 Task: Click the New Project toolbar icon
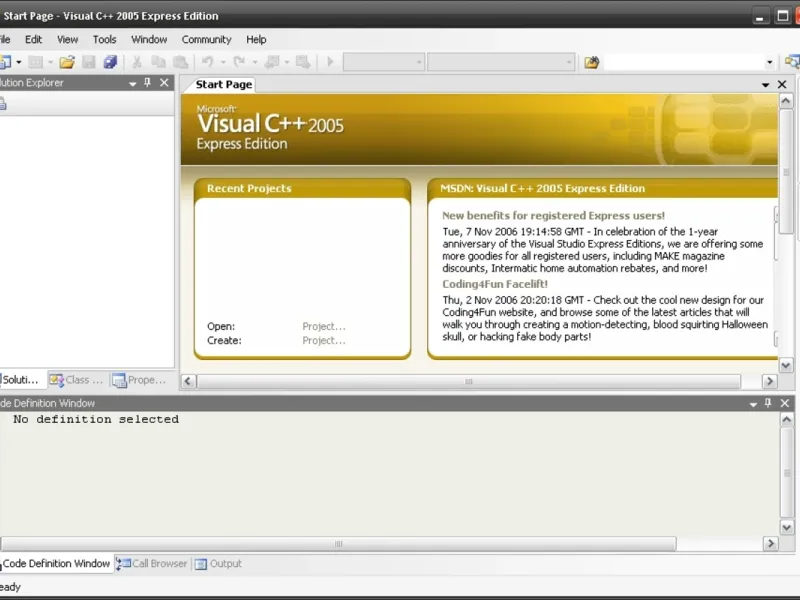coord(5,62)
